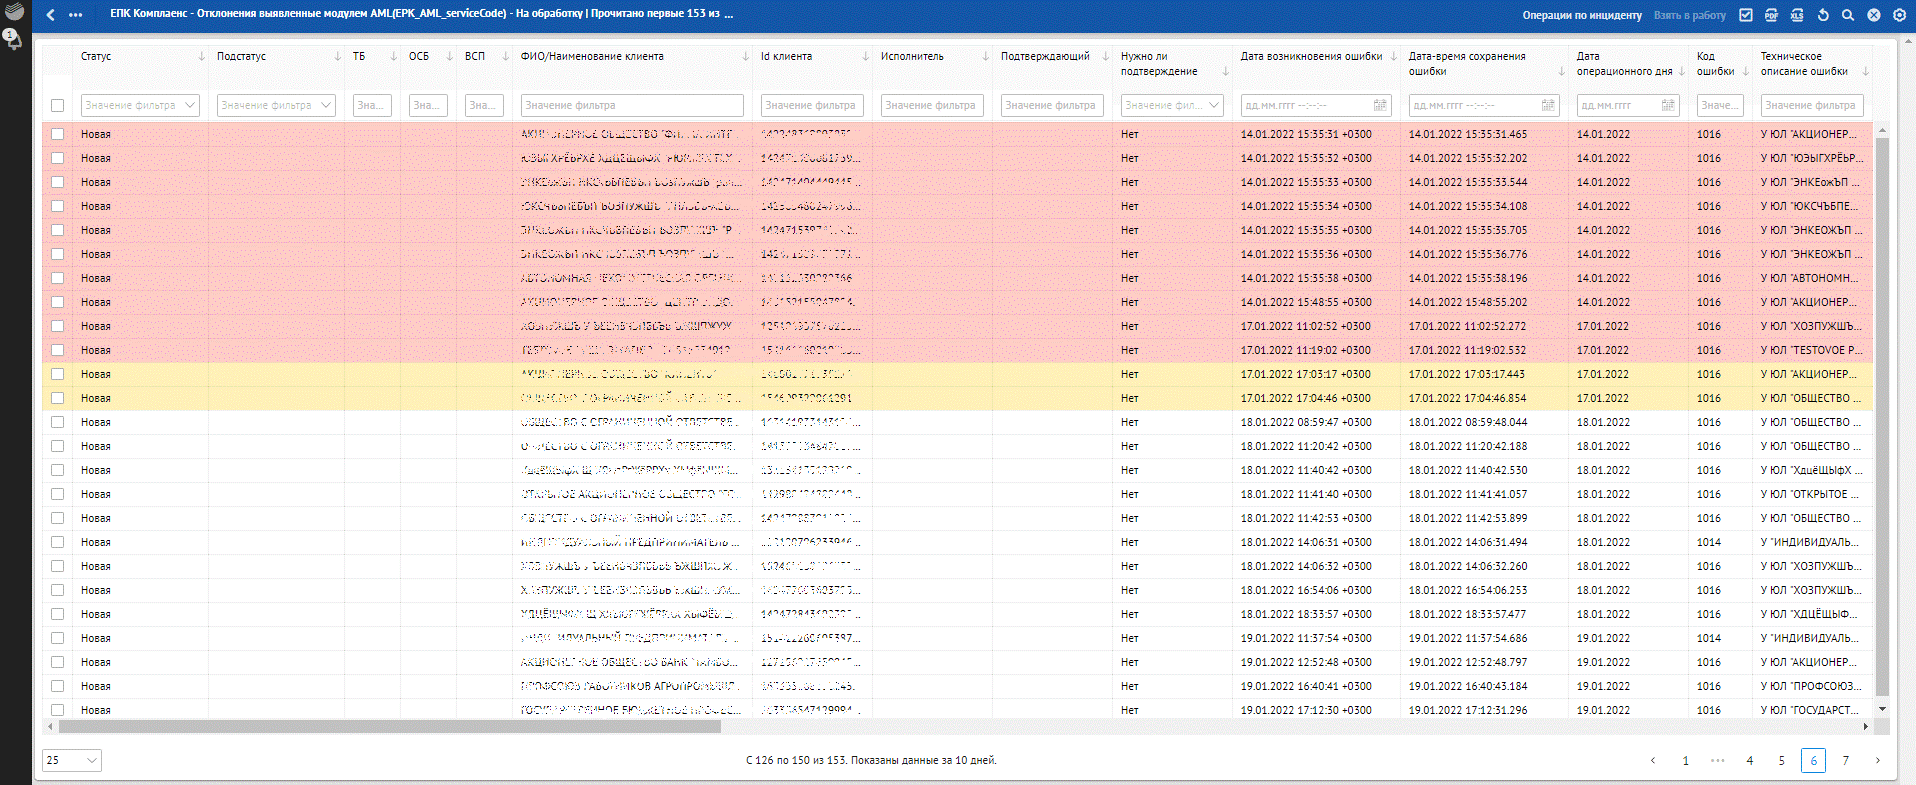Sort by the Исполнитель column header
Screen dimensions: 1916x785
[912, 56]
